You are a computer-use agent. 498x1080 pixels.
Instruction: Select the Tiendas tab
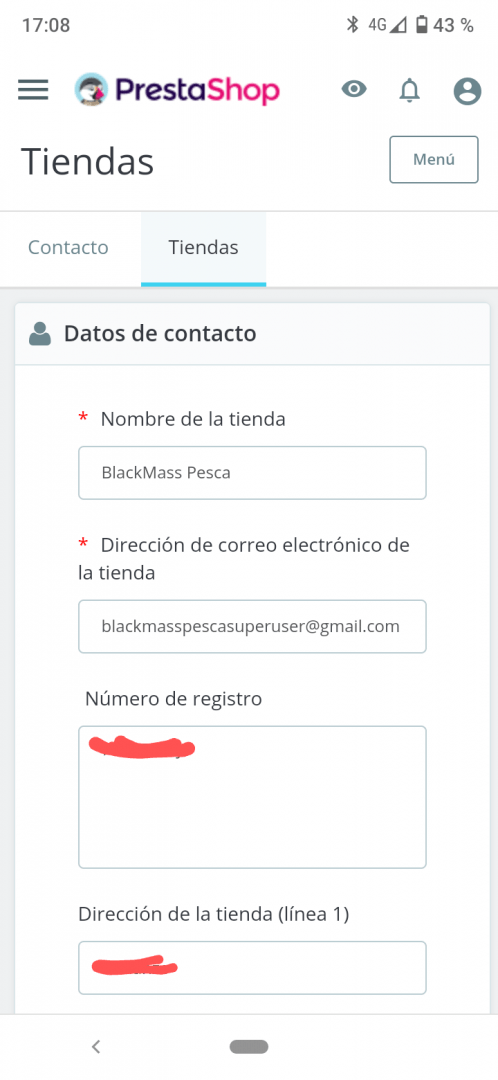pyautogui.click(x=204, y=248)
